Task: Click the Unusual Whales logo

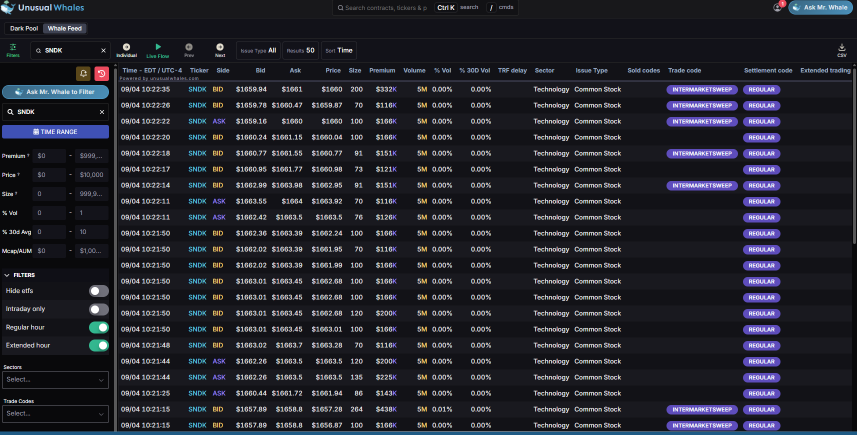Action: 43,8
